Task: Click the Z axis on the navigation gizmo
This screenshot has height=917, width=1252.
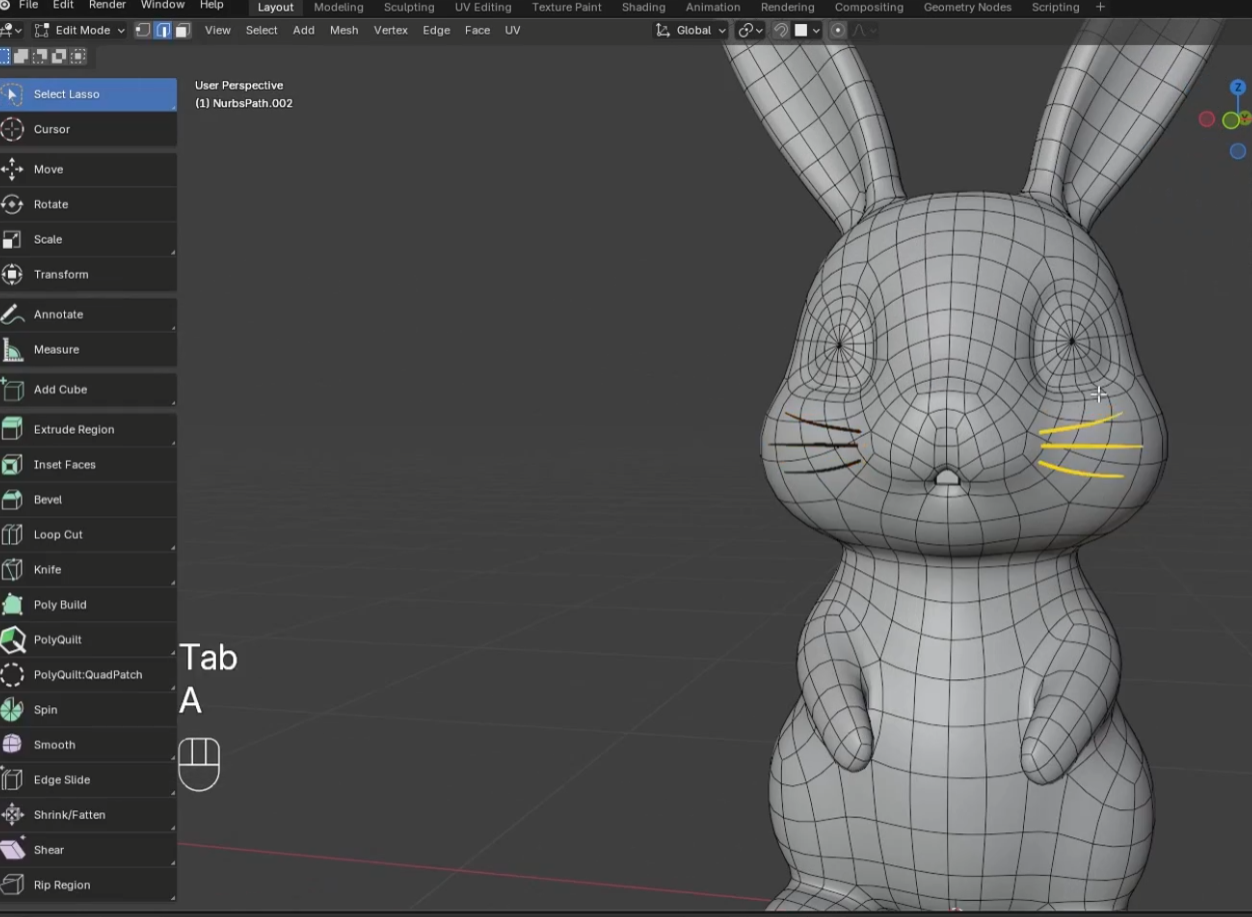Action: click(x=1238, y=87)
